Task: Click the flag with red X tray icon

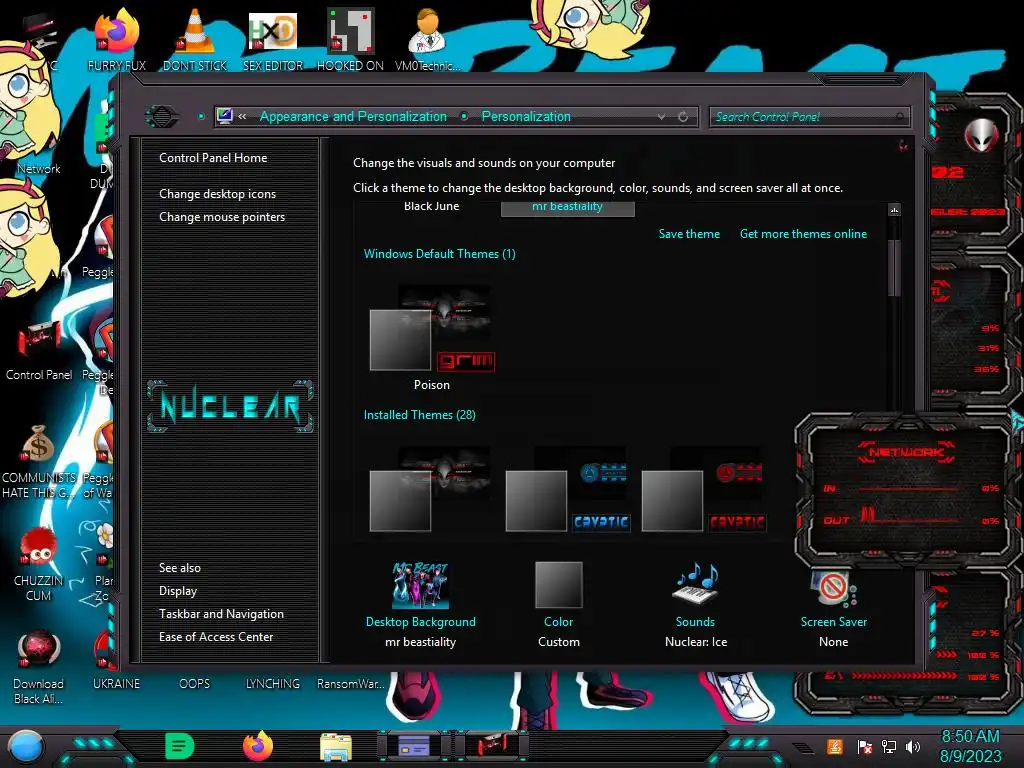Action: pyautogui.click(x=864, y=746)
